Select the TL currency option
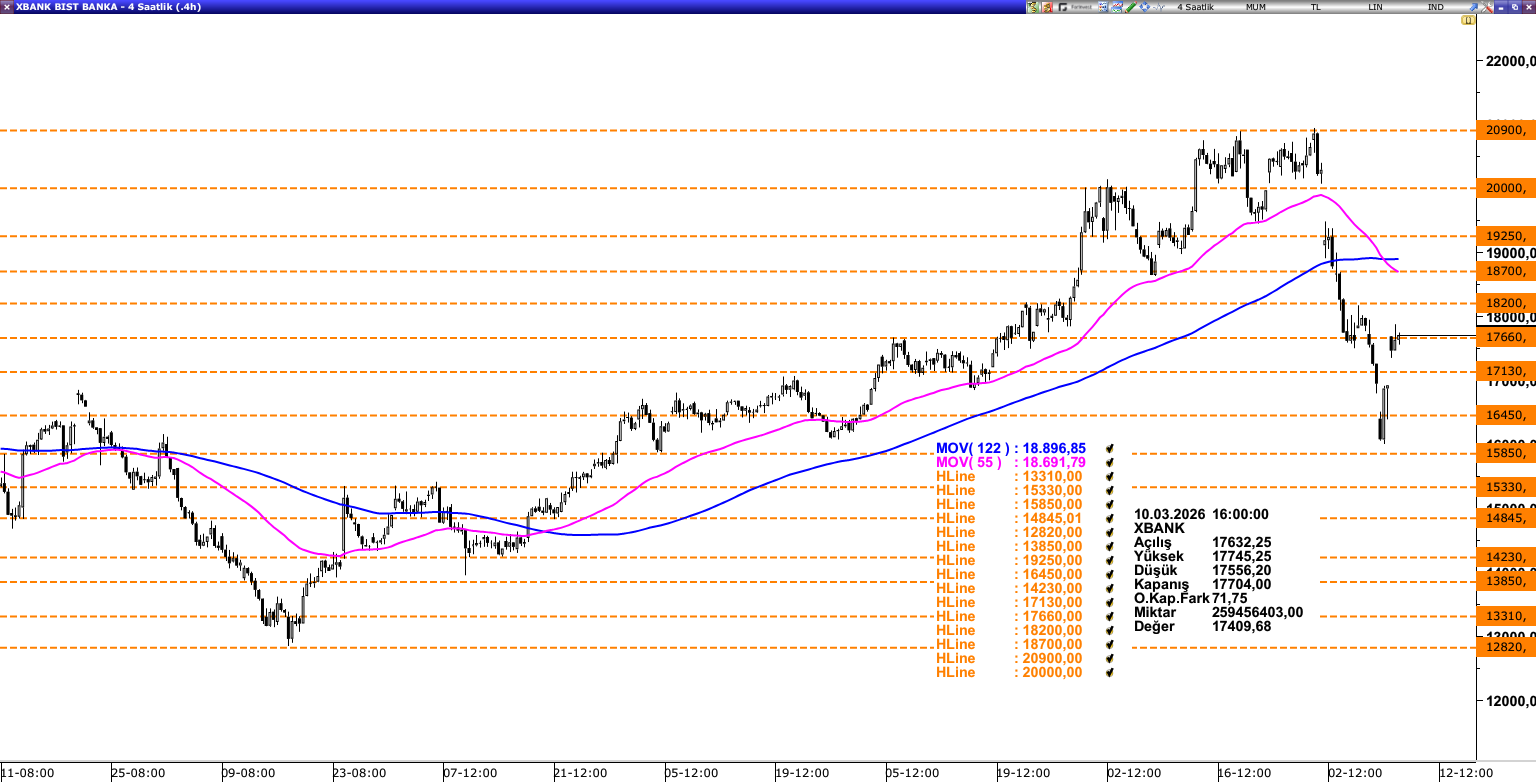This screenshot has height=782, width=1536. 1317,6
